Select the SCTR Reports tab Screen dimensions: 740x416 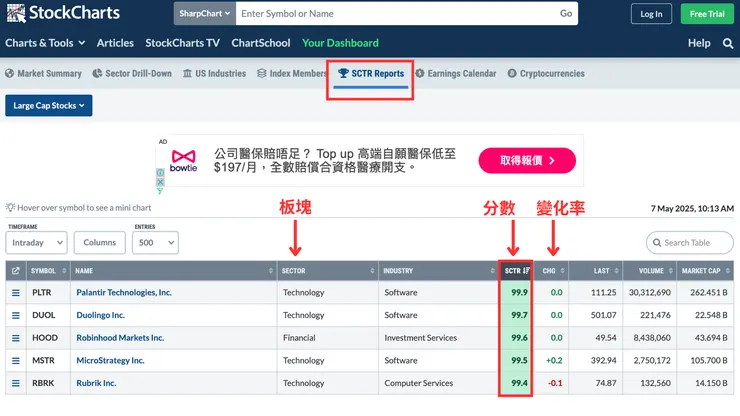pos(371,74)
